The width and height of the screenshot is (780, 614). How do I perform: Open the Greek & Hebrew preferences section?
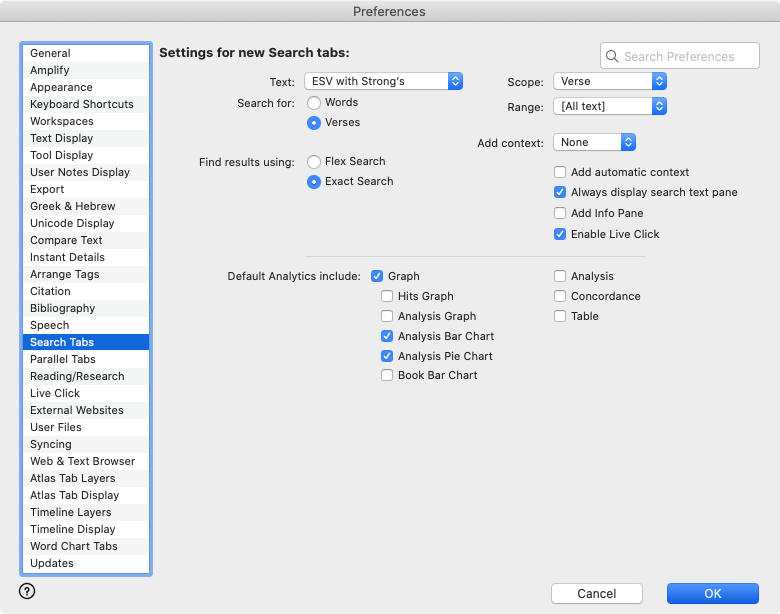(72, 206)
